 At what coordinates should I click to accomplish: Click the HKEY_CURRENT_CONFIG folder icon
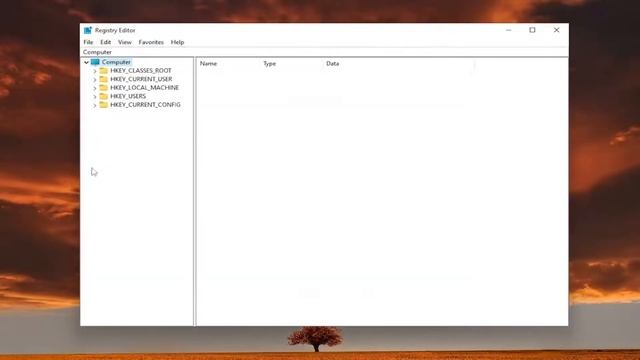click(x=104, y=105)
